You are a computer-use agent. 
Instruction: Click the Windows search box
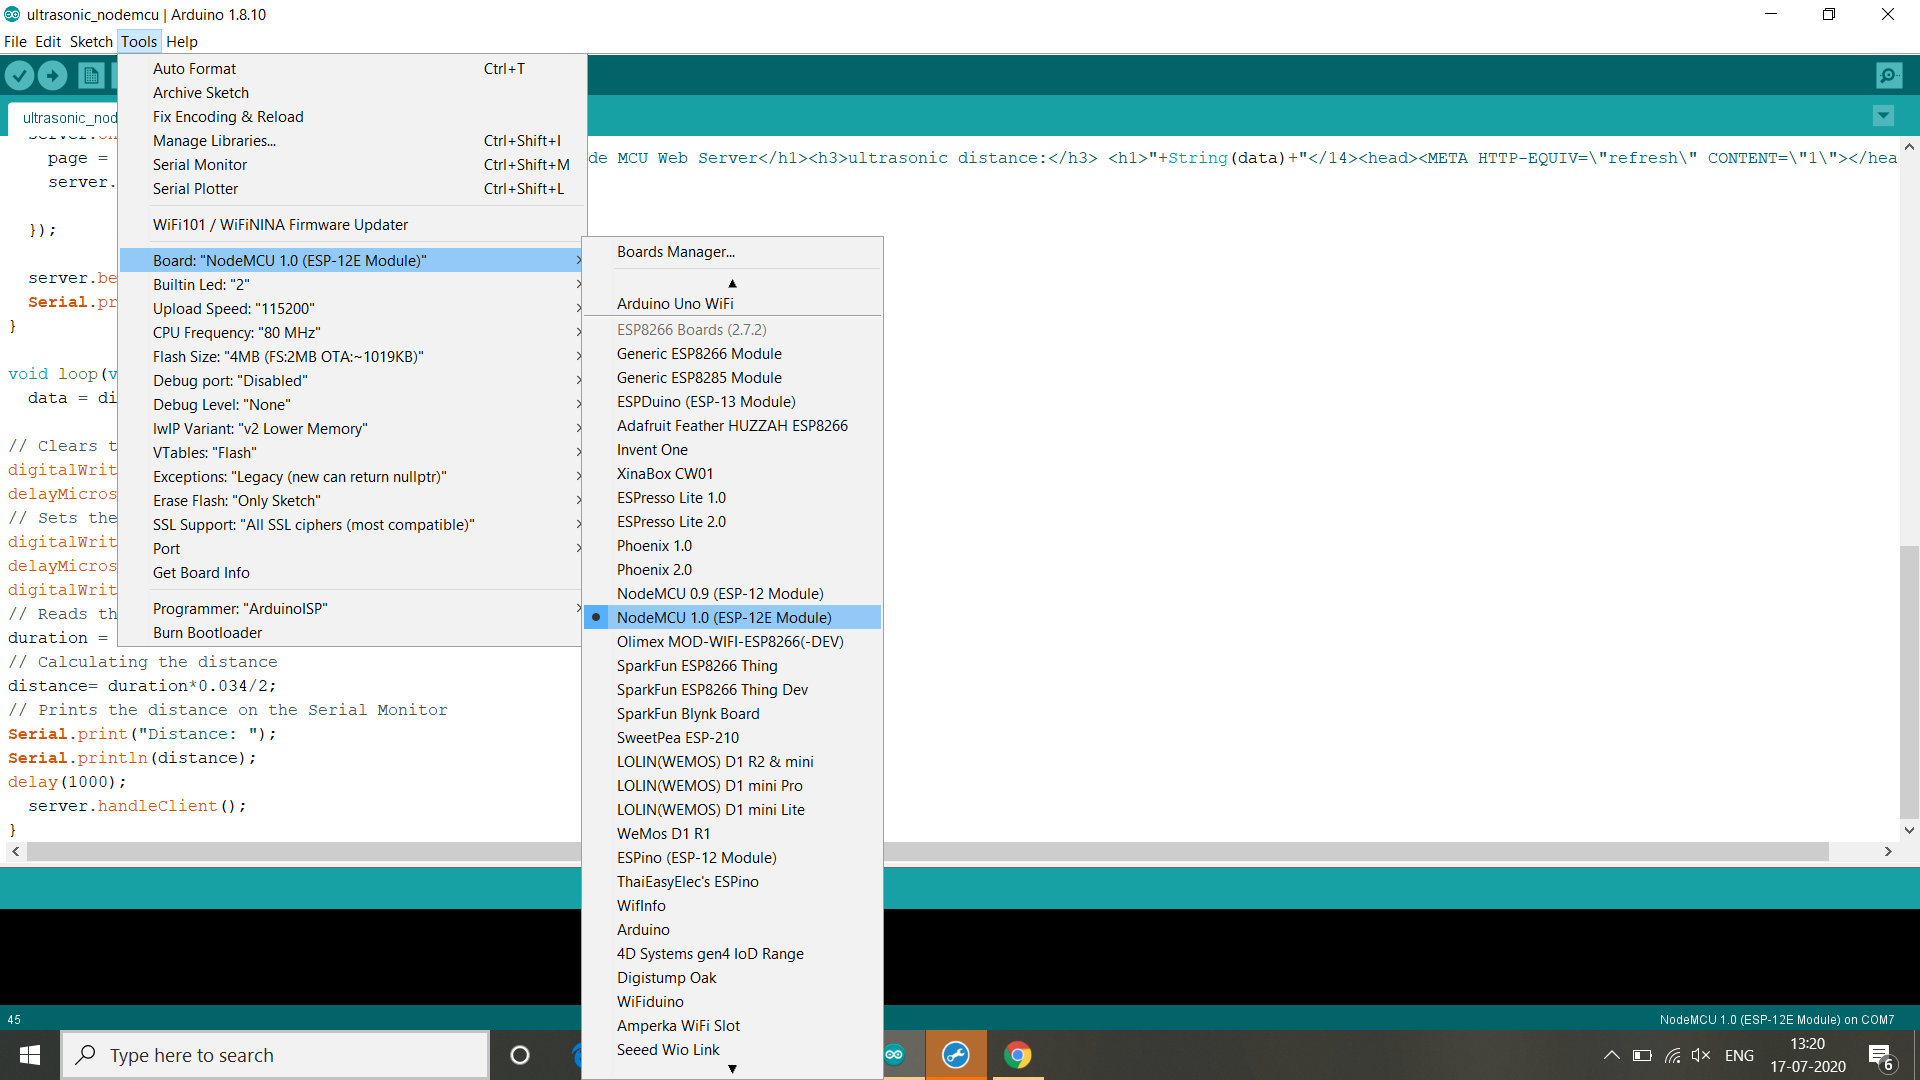tap(275, 1055)
